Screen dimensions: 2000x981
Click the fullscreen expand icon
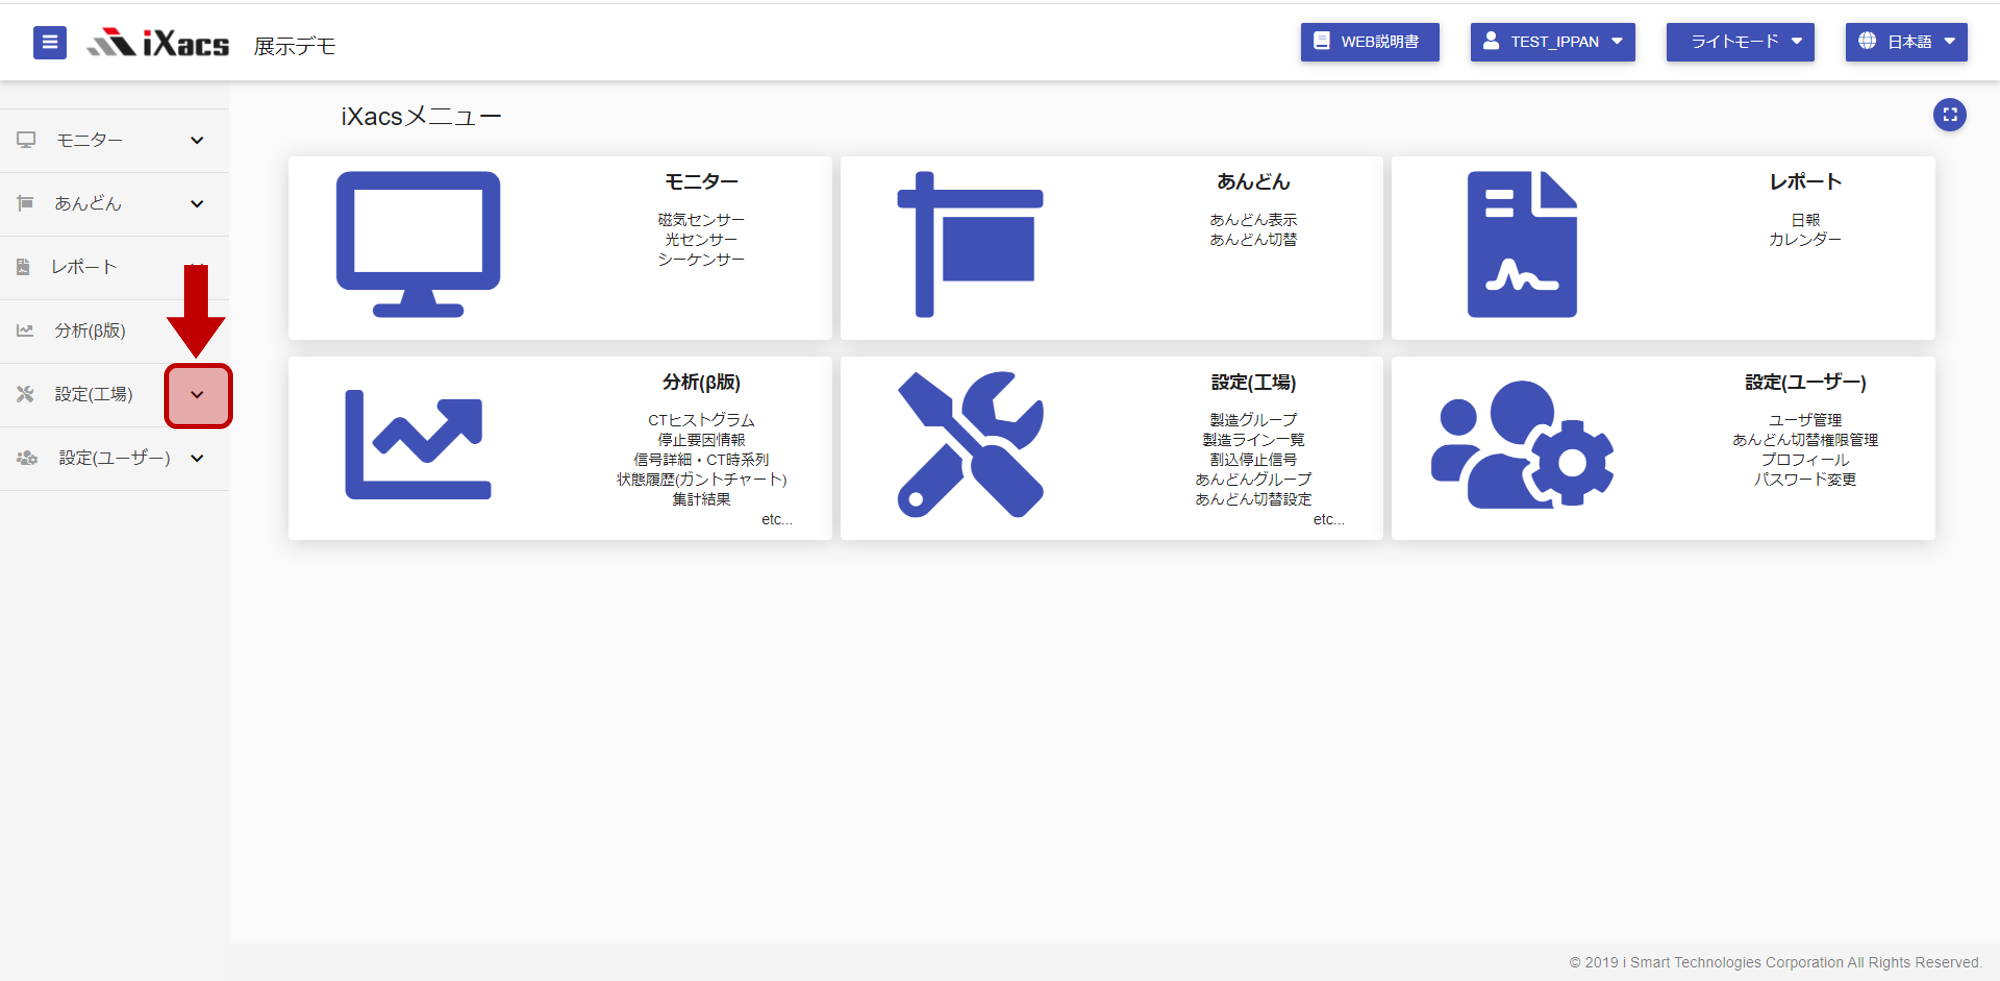[x=1950, y=115]
